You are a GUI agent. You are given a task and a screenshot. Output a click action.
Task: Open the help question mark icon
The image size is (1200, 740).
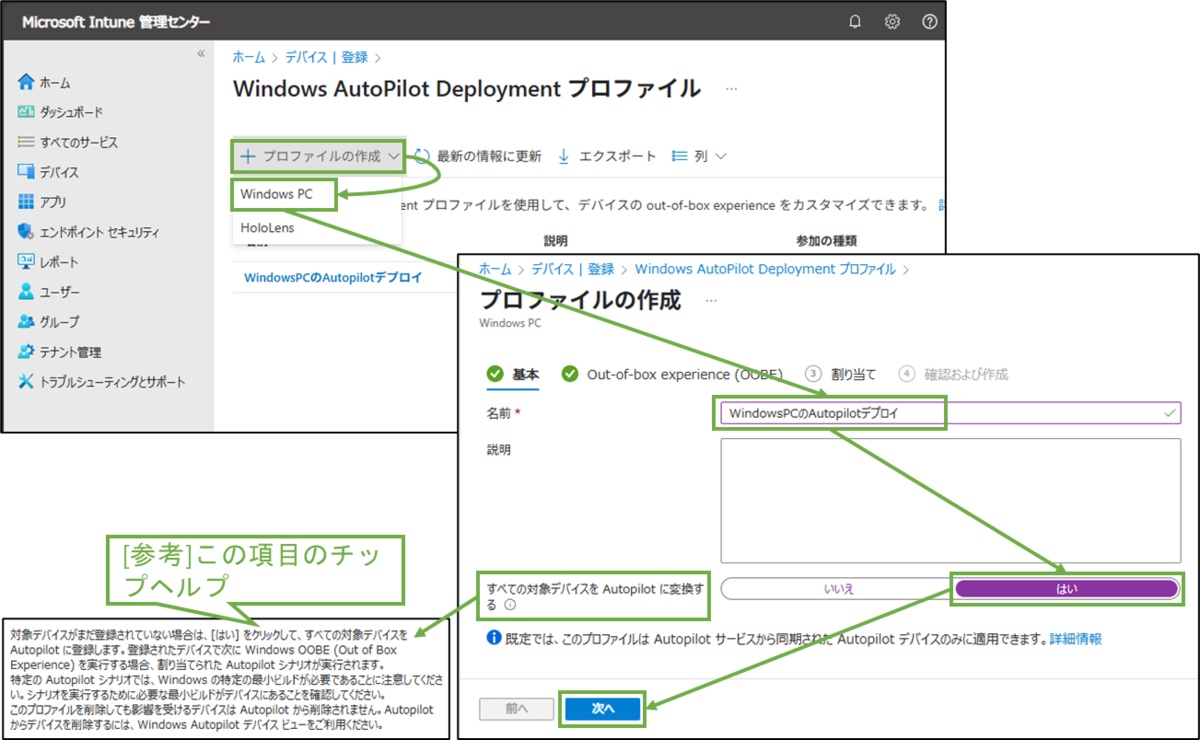930,22
